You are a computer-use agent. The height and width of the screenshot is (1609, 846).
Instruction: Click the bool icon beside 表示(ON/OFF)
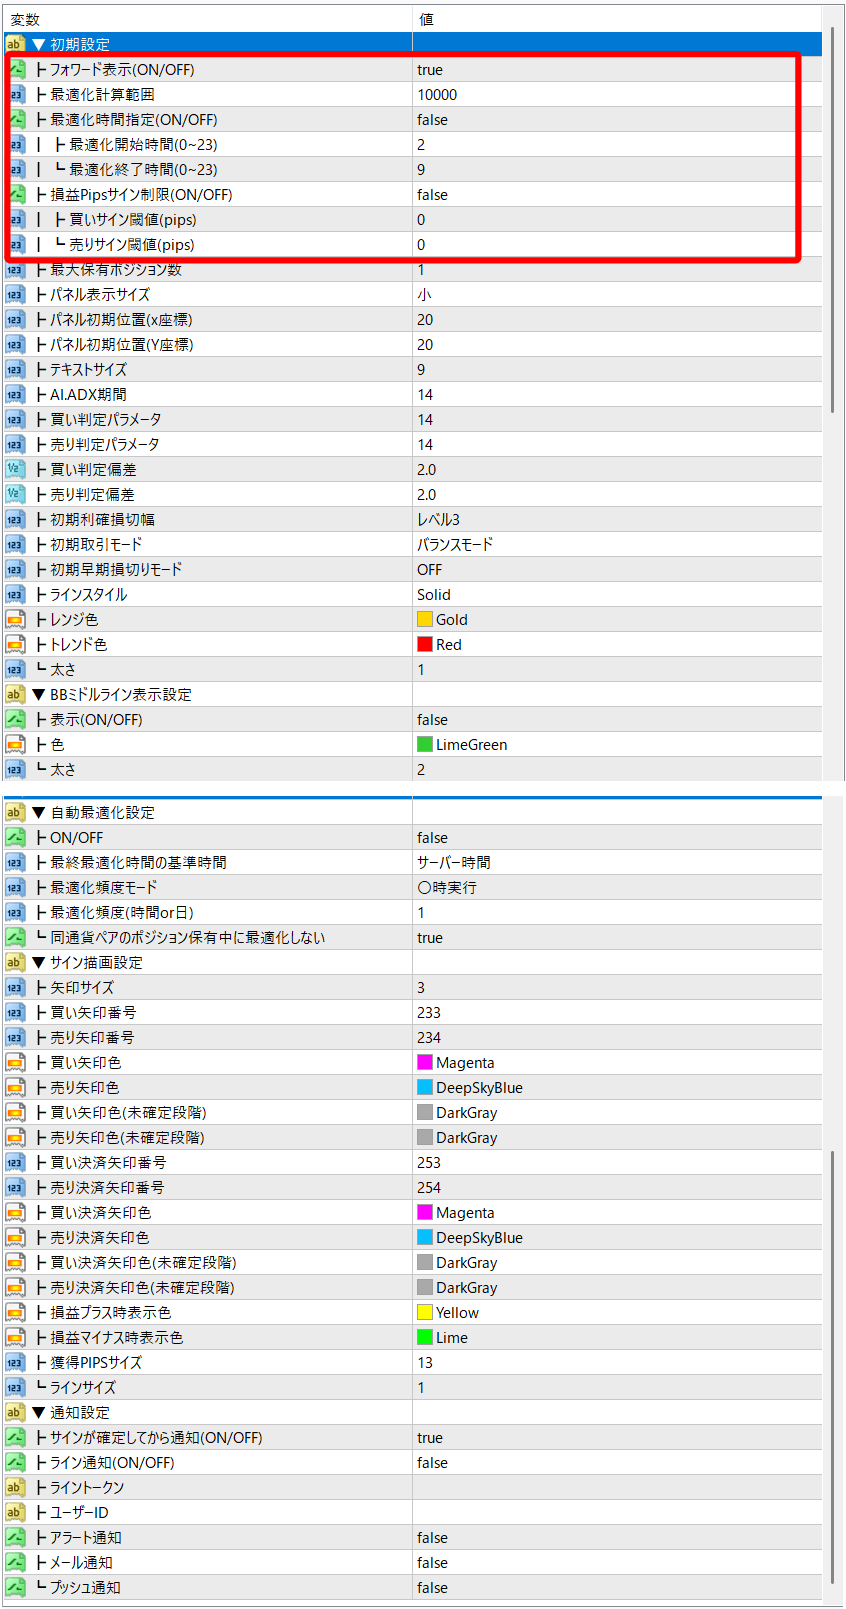pos(15,719)
